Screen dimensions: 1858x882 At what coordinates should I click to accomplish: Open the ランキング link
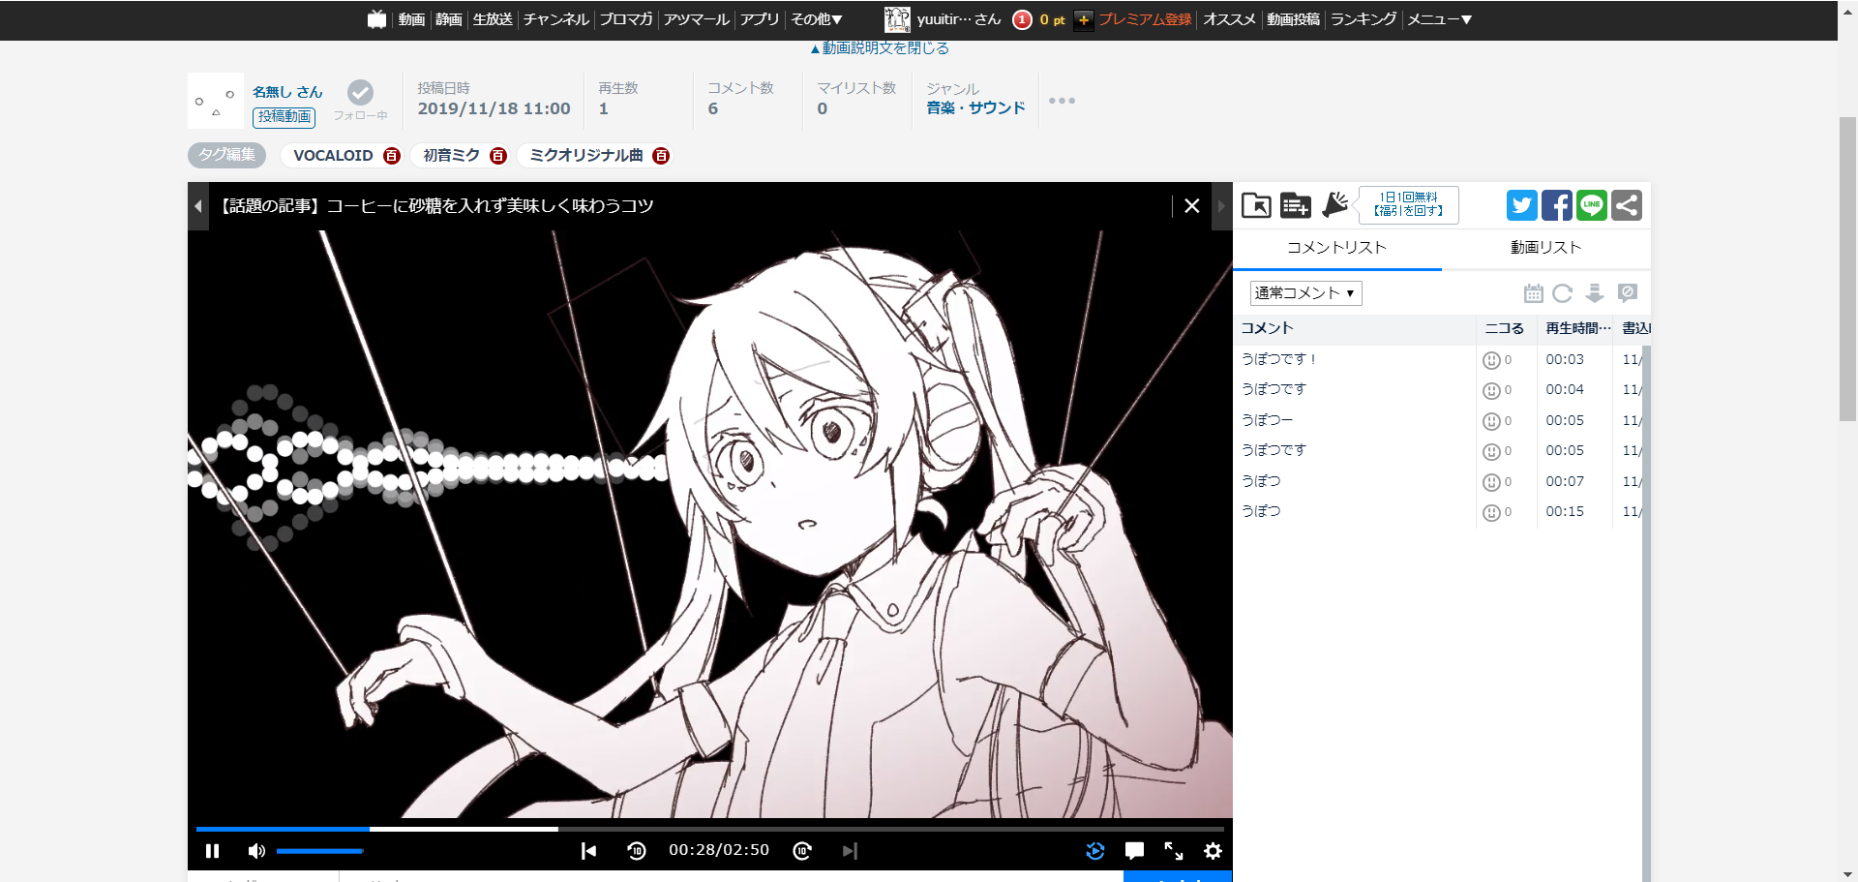point(1363,19)
